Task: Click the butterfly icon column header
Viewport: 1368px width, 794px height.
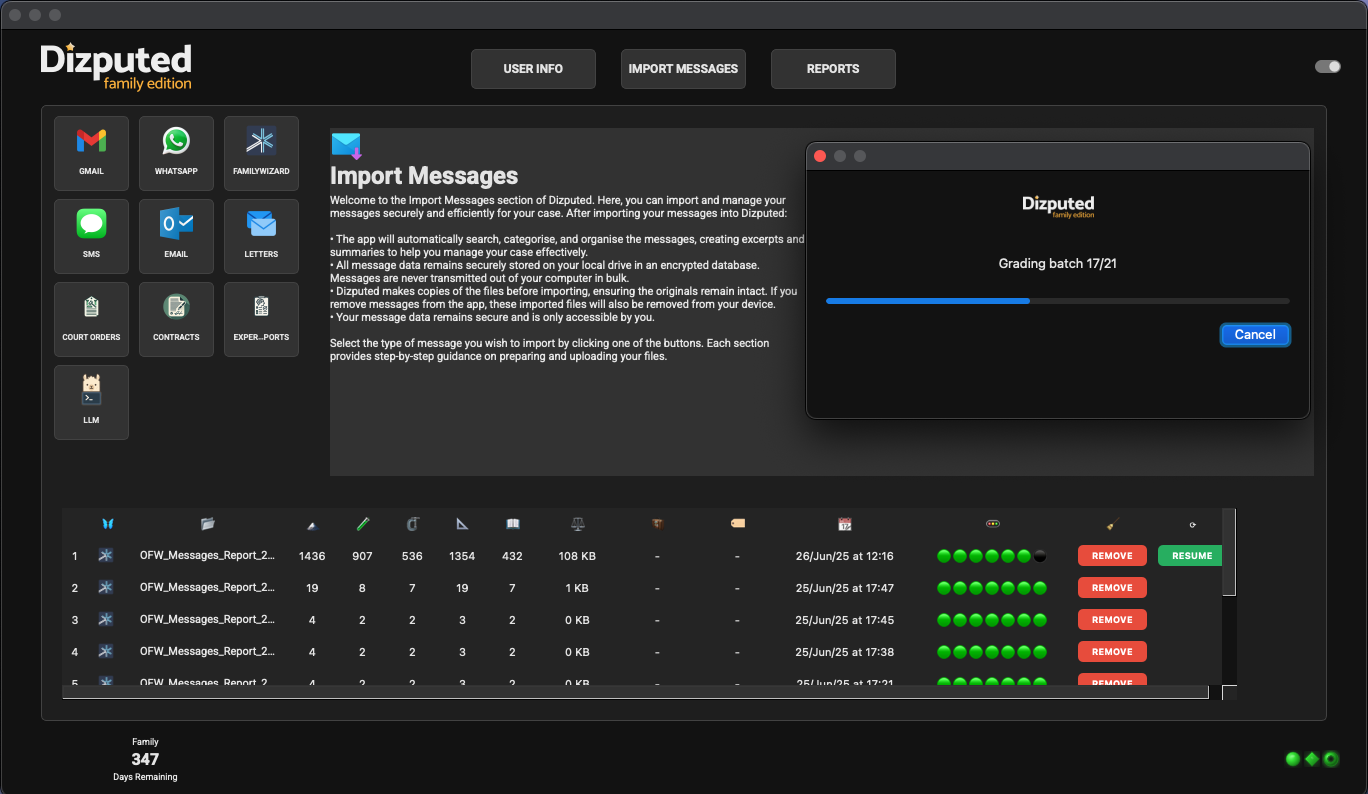Action: click(x=108, y=523)
